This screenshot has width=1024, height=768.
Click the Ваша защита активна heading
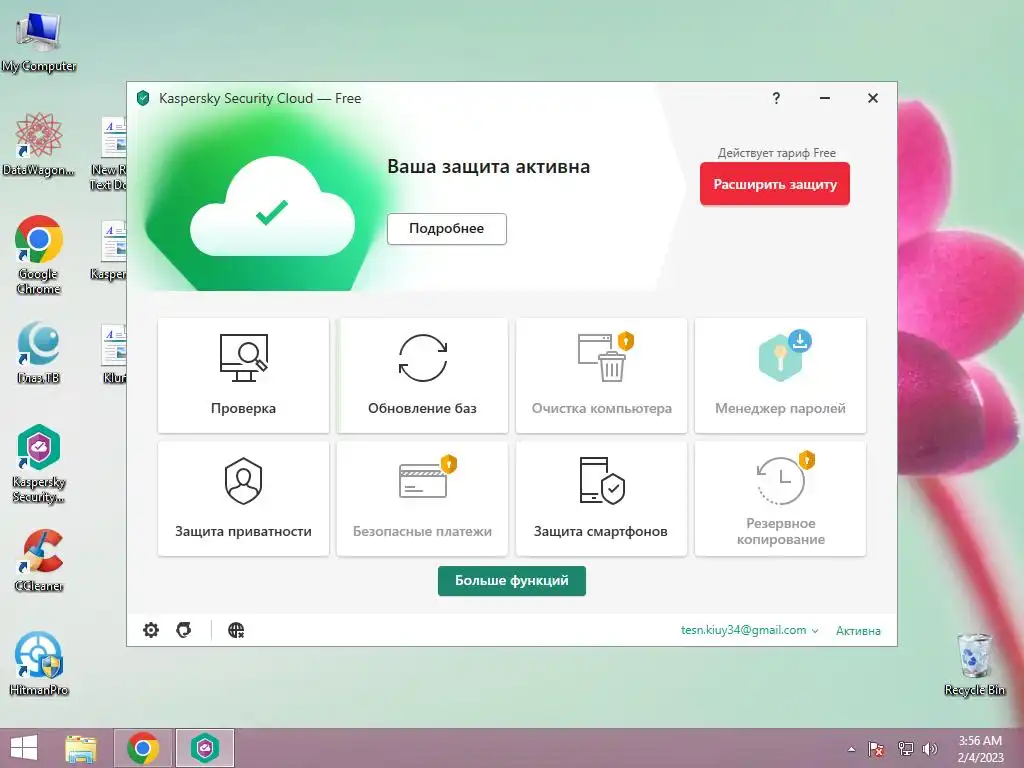pyautogui.click(x=488, y=167)
